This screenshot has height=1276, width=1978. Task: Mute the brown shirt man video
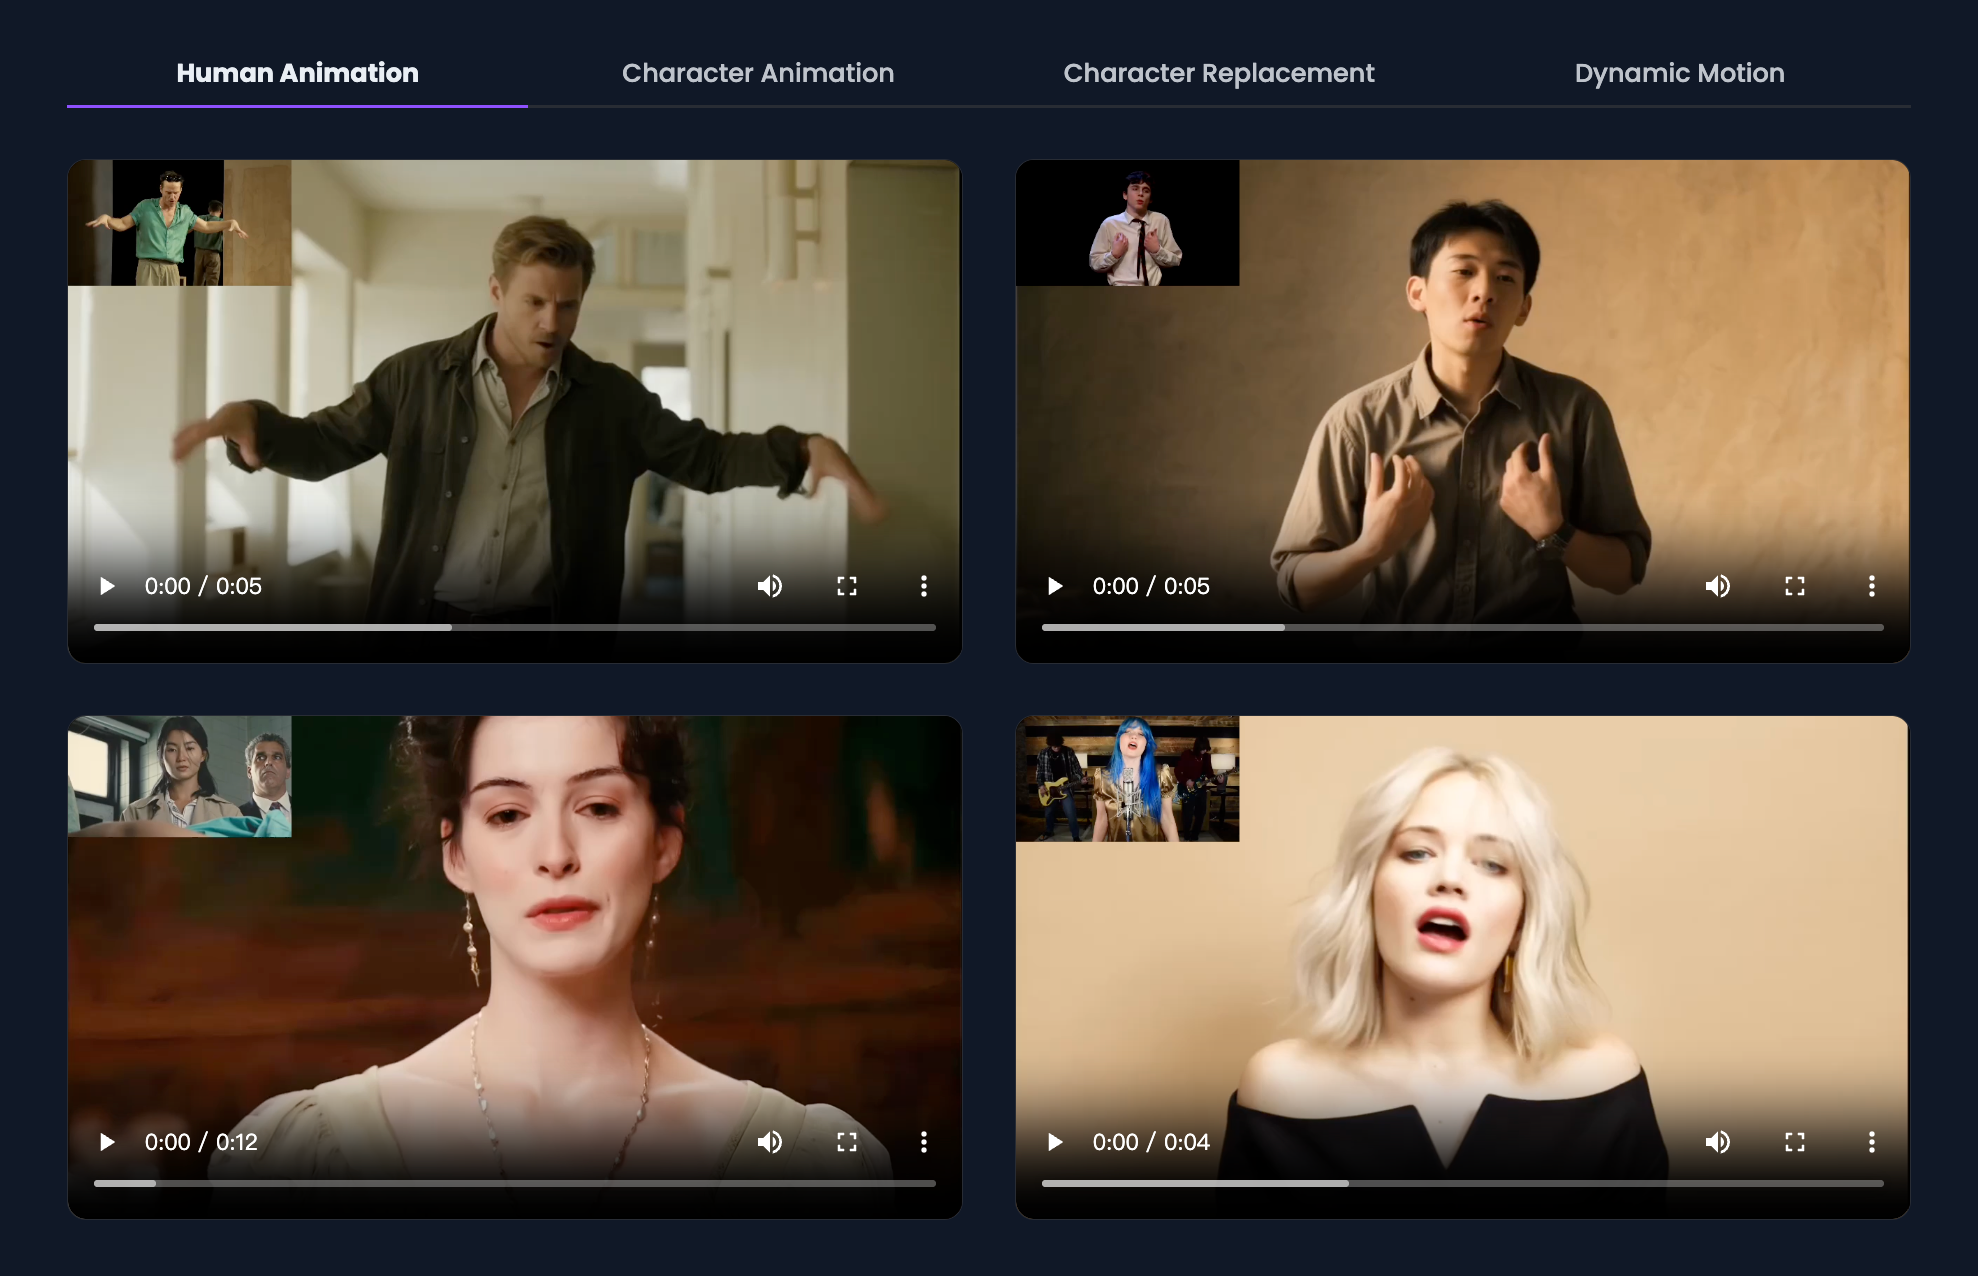pyautogui.click(x=1718, y=586)
